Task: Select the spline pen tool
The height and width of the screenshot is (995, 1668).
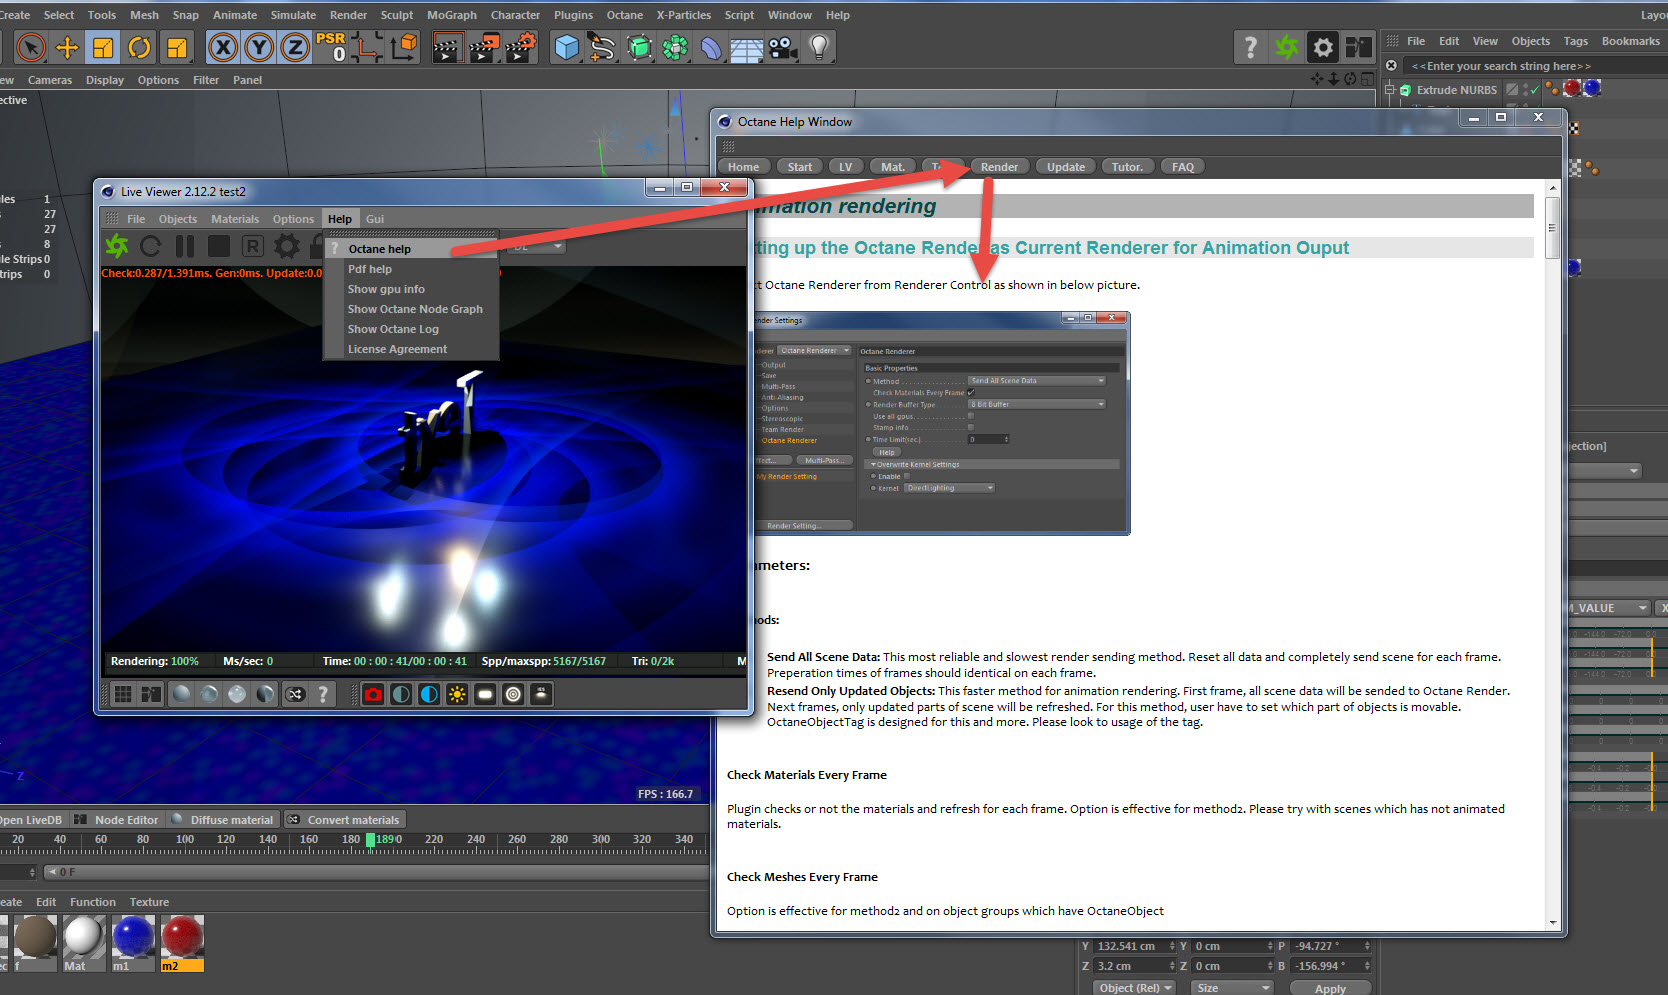Action: 602,47
